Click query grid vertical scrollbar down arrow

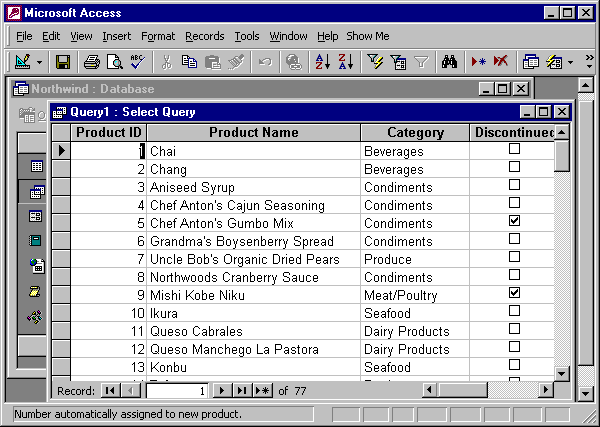(x=561, y=374)
